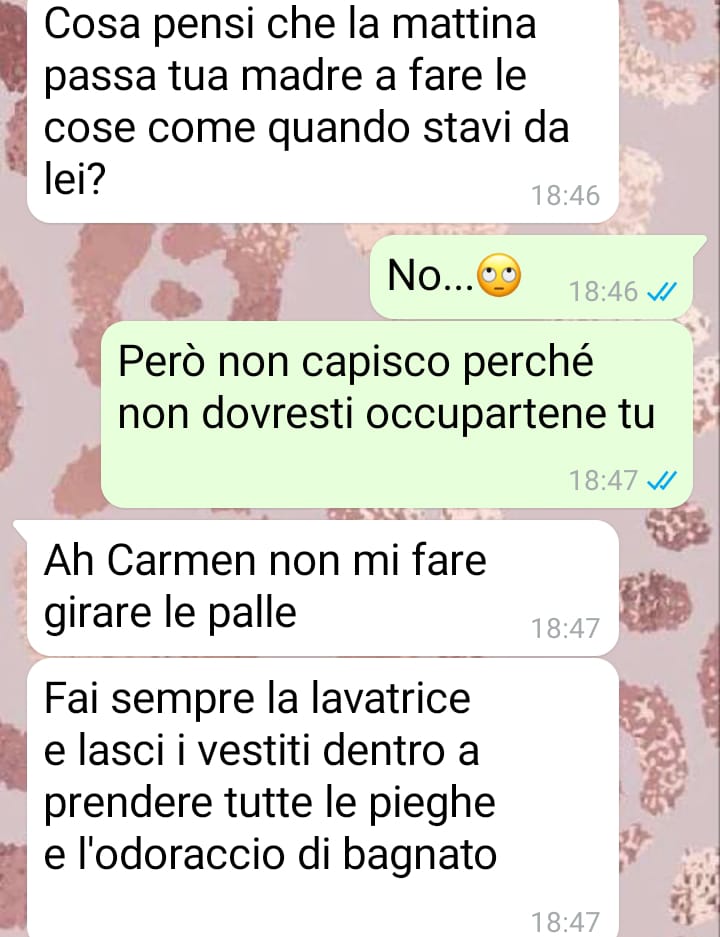Tap the text 'occupartene tu' in the sent message

point(510,414)
